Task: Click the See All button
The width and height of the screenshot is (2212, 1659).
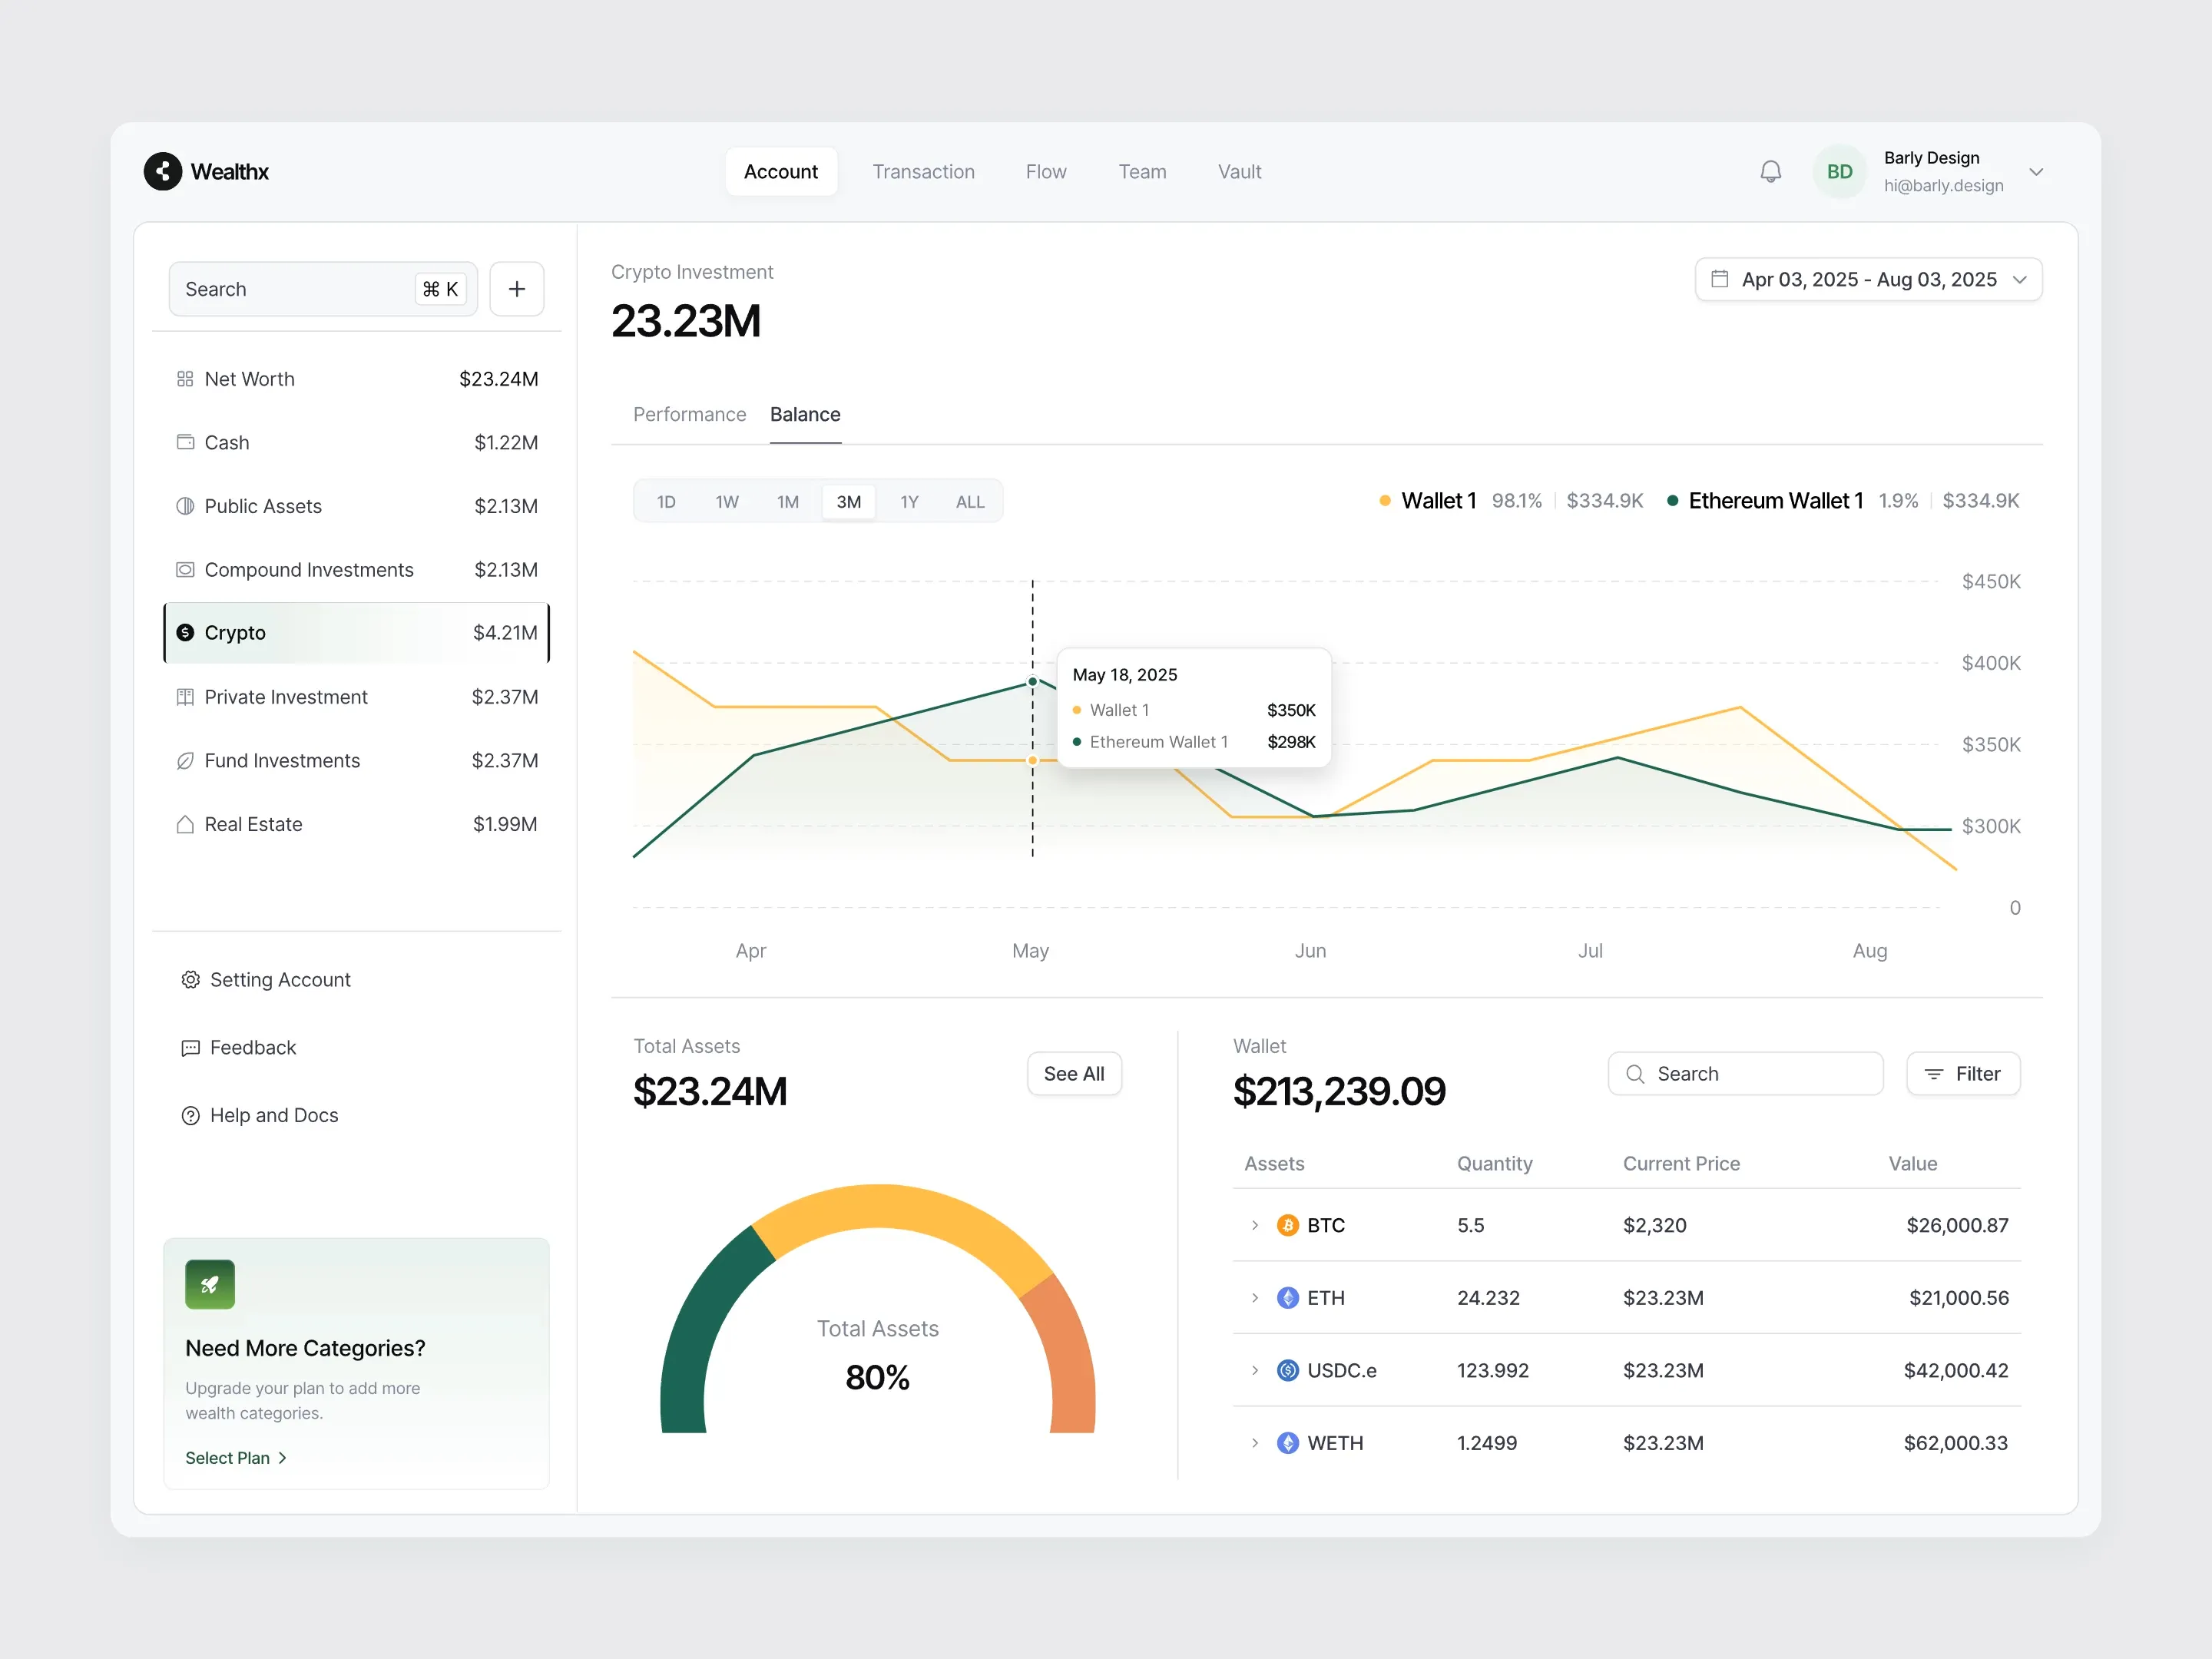Action: [1074, 1074]
